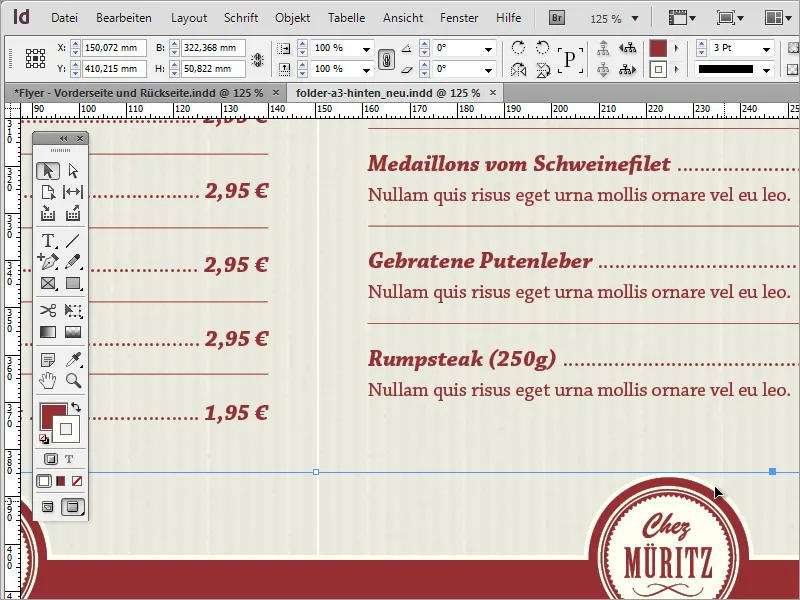
Task: Select the Content Collector tool
Action: 48,213
